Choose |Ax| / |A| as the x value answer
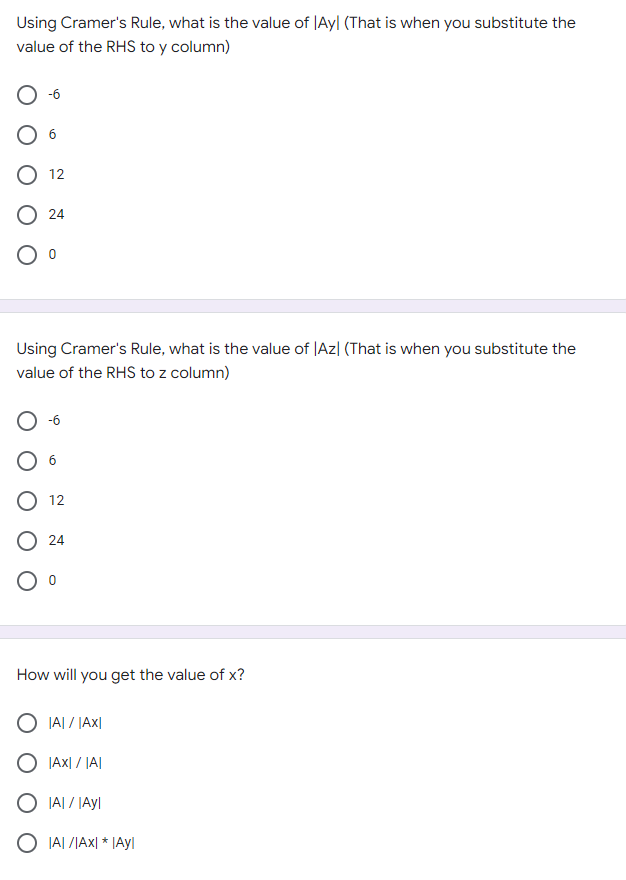626x880 pixels. pyautogui.click(x=27, y=762)
